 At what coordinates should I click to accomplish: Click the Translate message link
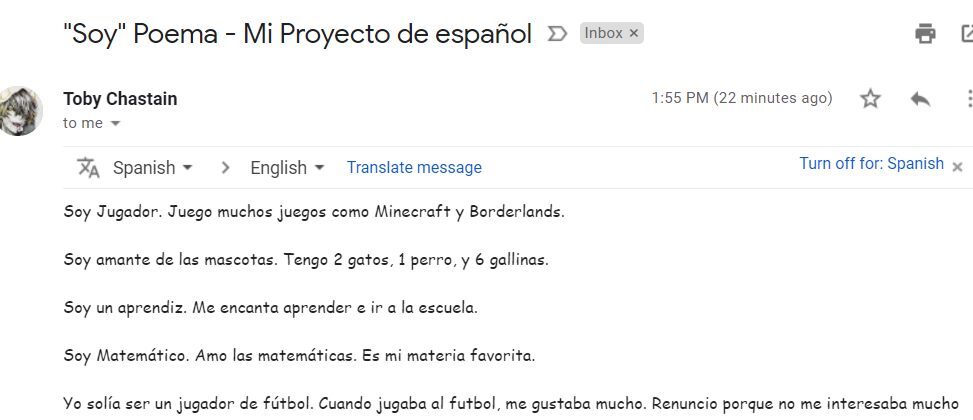tap(414, 168)
